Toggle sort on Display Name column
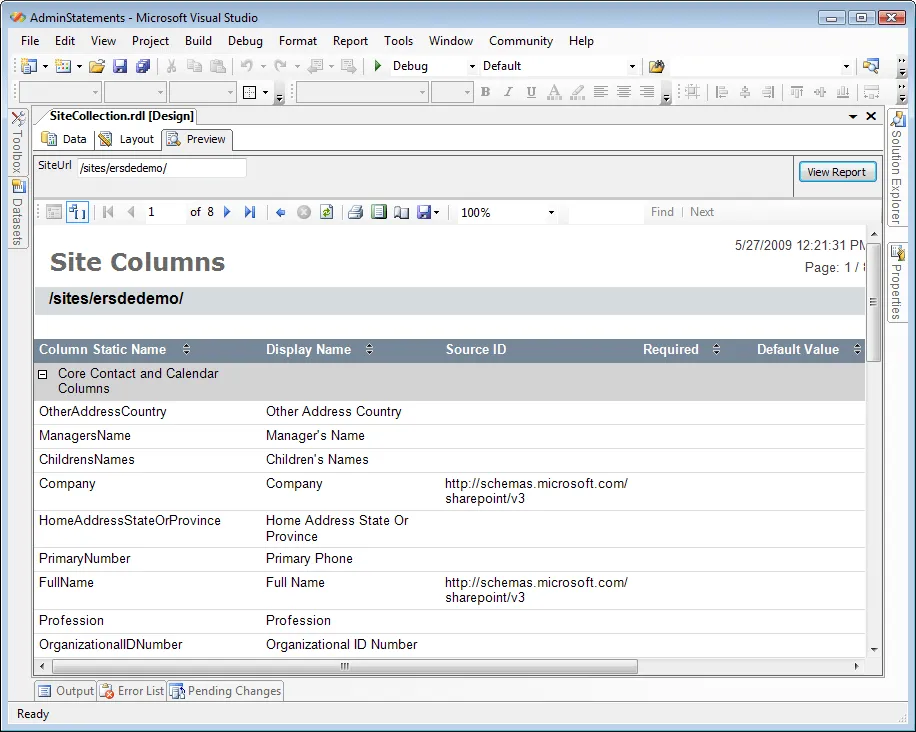 pyautogui.click(x=369, y=350)
